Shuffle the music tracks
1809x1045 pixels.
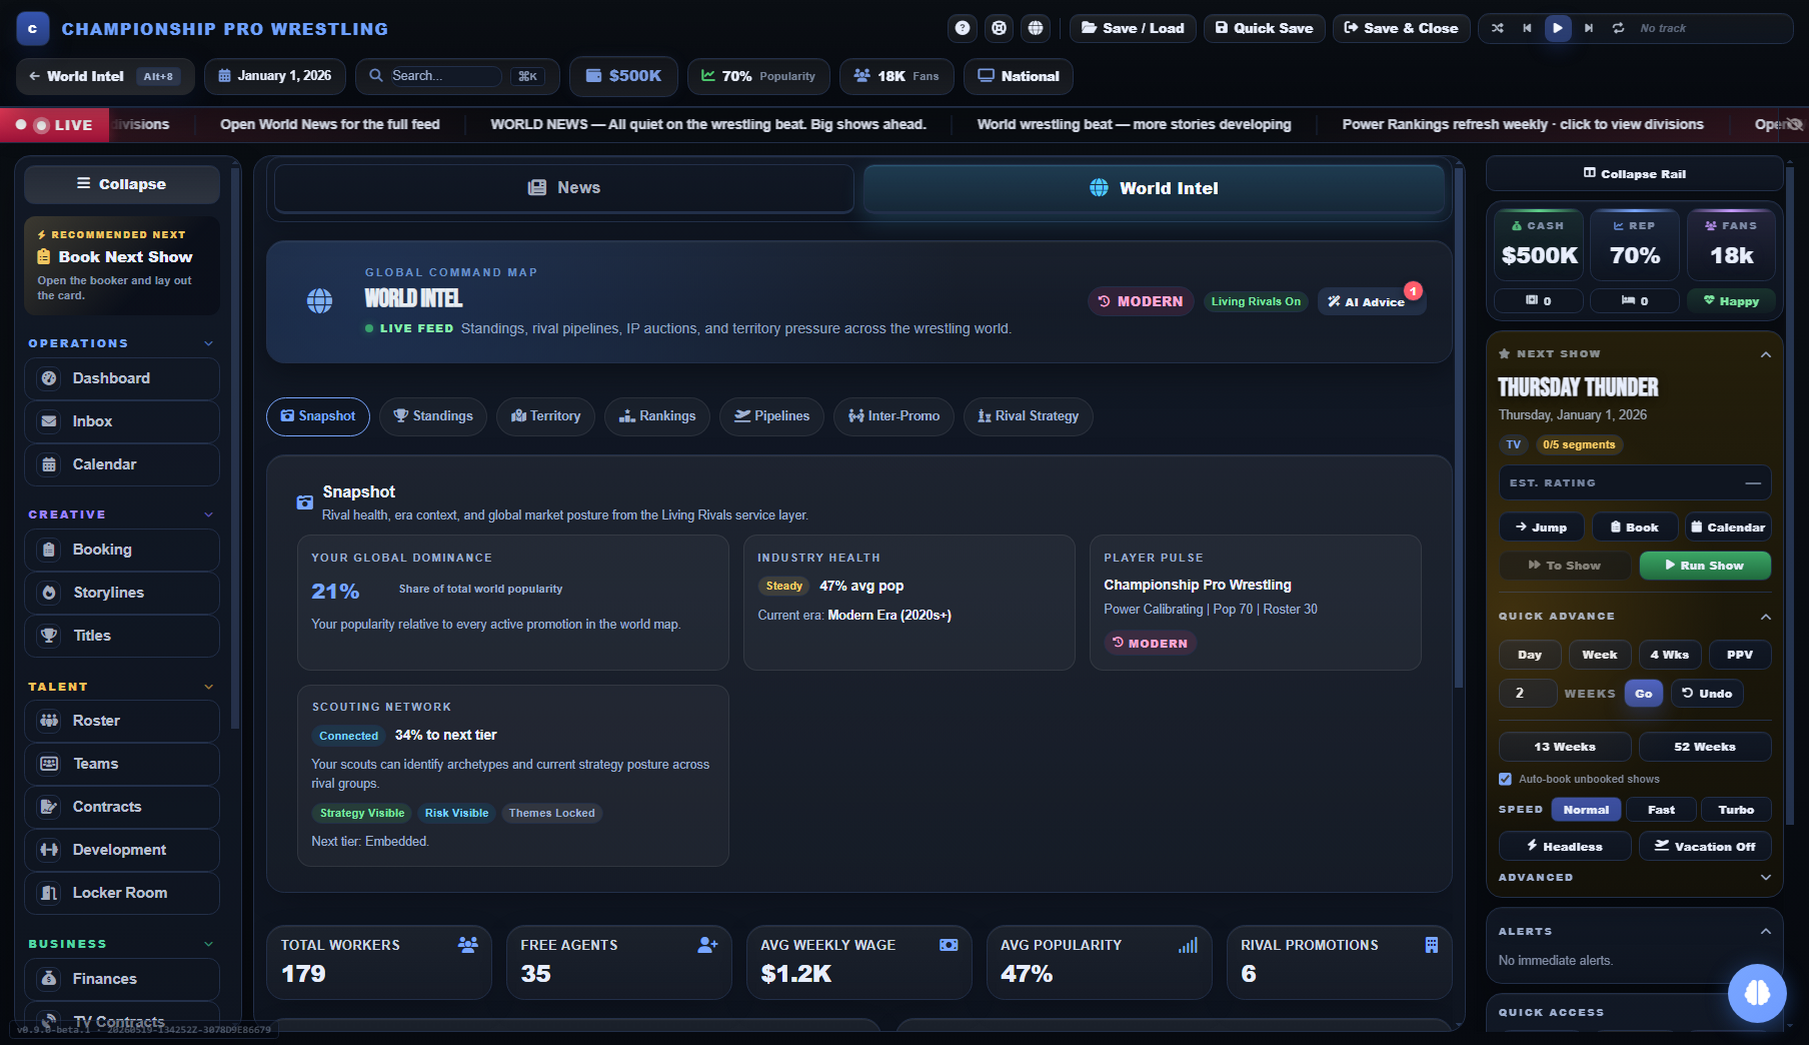tap(1497, 28)
